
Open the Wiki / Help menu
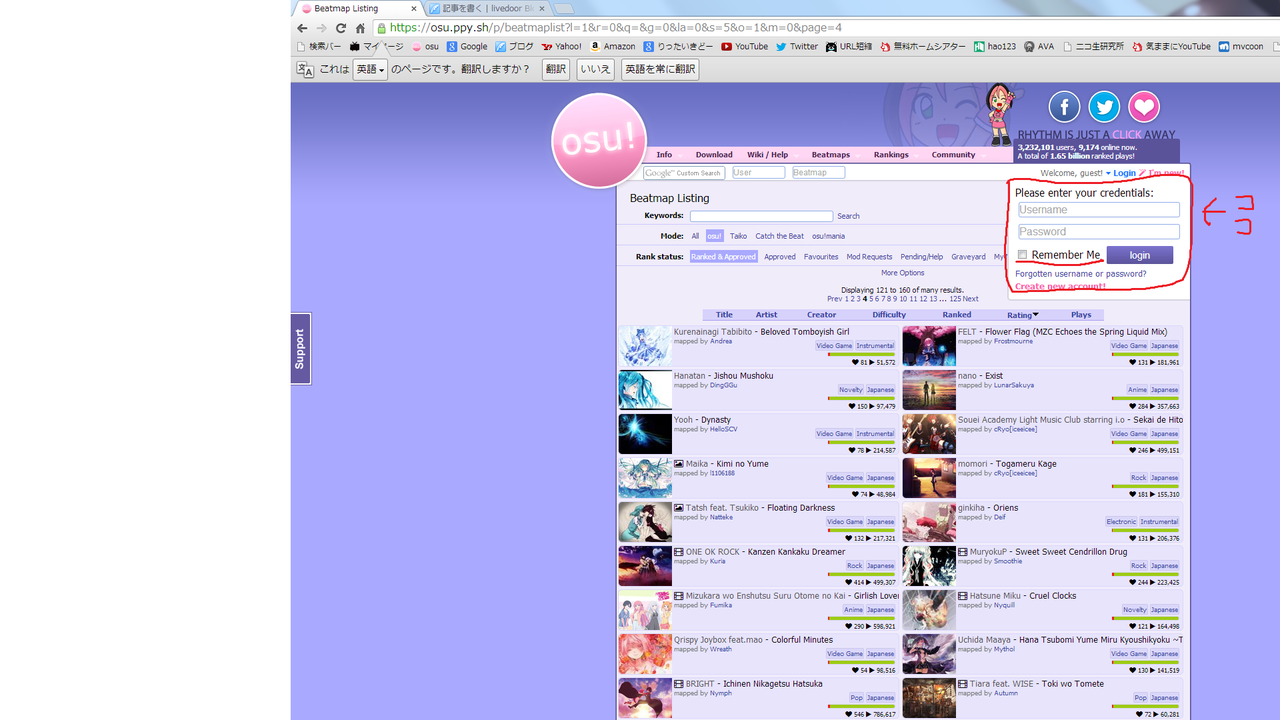click(x=767, y=155)
